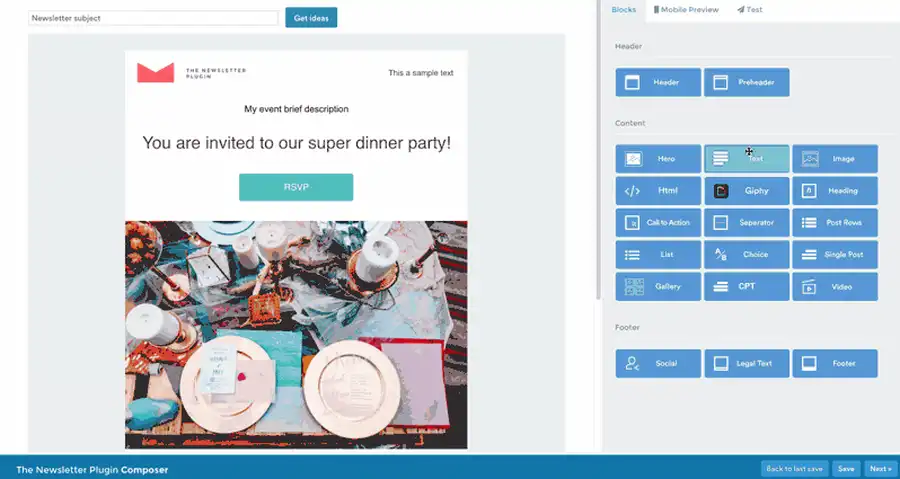Add an Html code block
The height and width of the screenshot is (479, 900).
[658, 191]
